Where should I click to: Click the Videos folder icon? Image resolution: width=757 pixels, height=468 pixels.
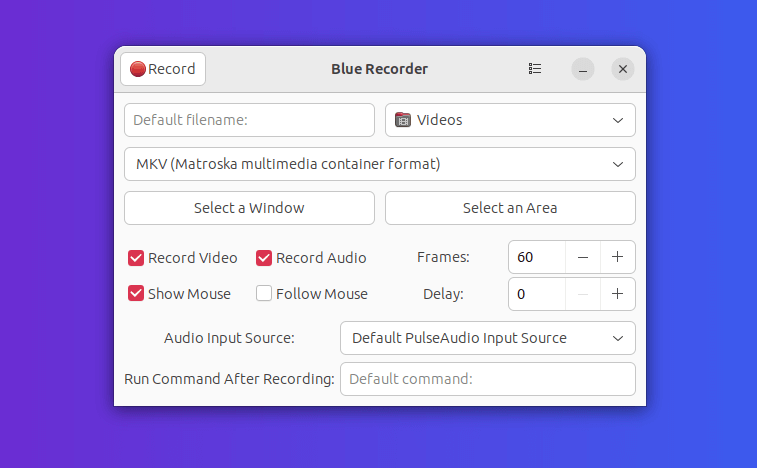coord(403,120)
